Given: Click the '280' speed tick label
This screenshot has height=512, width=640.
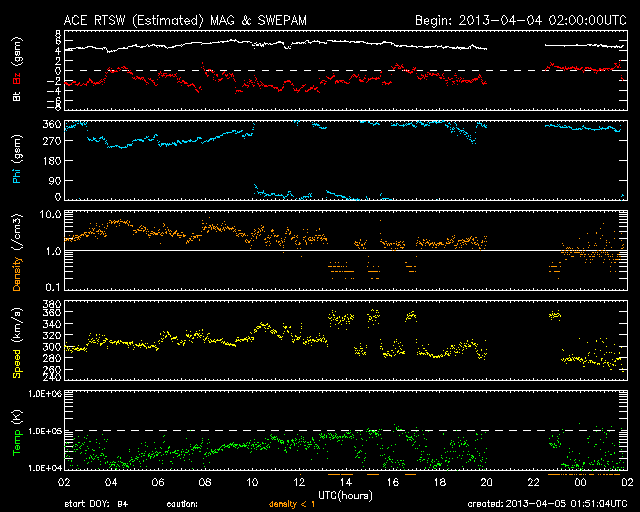Looking at the screenshot, I should point(52,358).
